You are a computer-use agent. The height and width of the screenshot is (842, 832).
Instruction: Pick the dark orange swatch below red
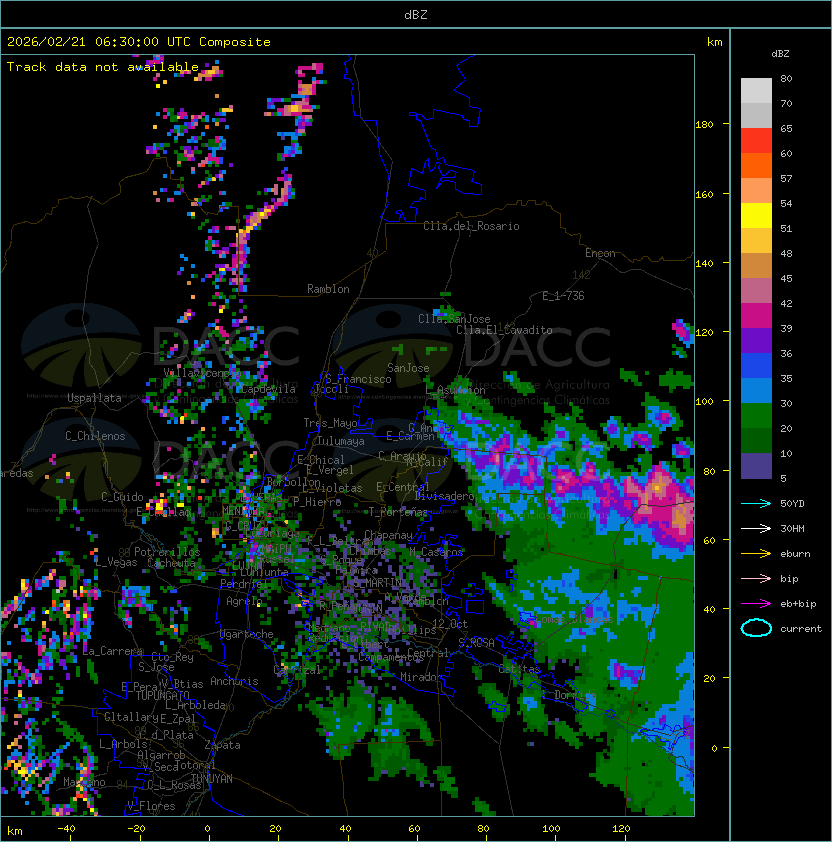756,165
